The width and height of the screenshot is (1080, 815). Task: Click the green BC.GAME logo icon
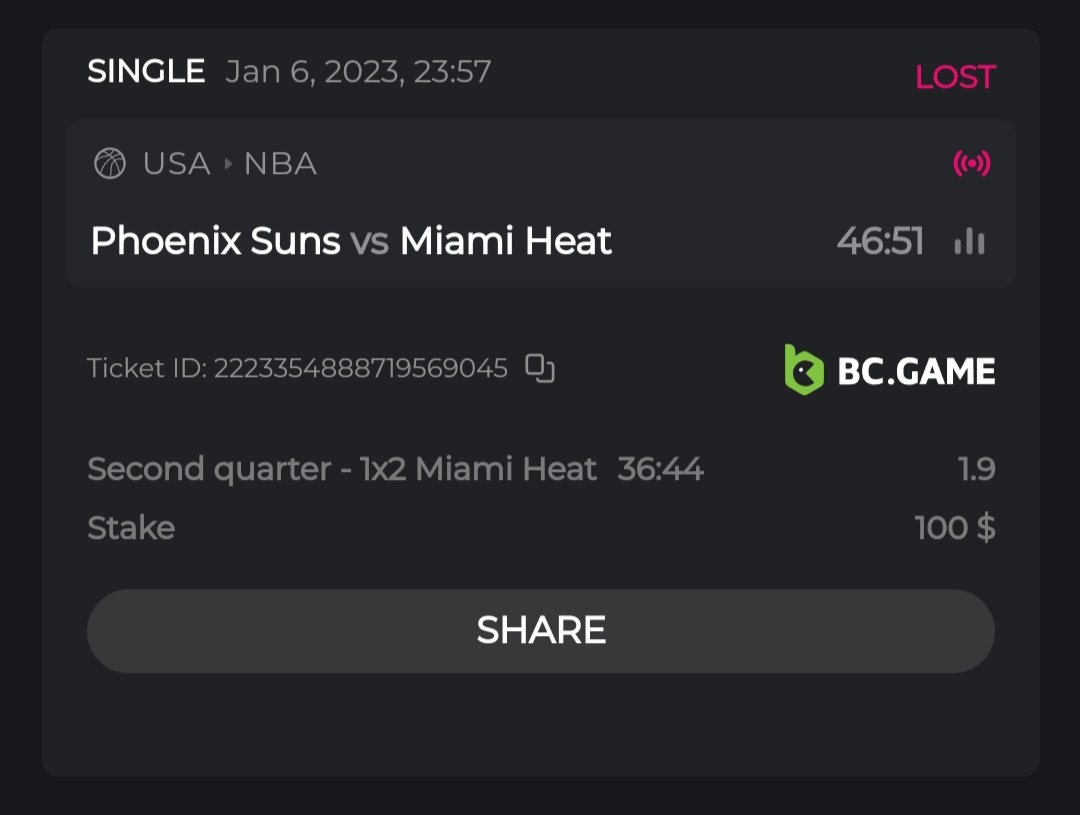(804, 370)
